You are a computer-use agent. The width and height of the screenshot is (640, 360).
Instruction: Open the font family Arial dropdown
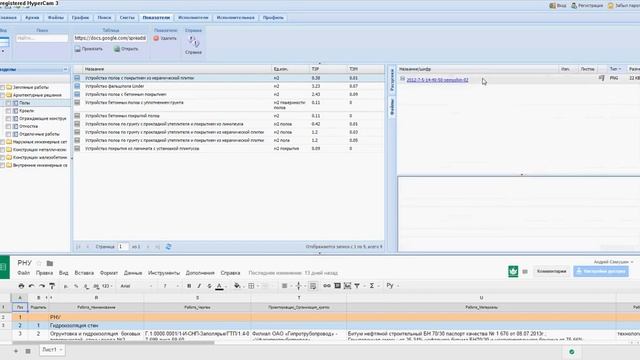pos(136,286)
